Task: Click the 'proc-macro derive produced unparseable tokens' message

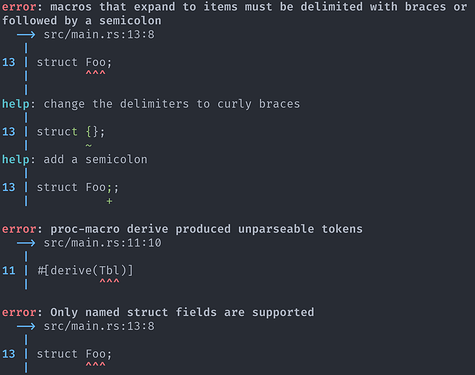Action: [206, 229]
